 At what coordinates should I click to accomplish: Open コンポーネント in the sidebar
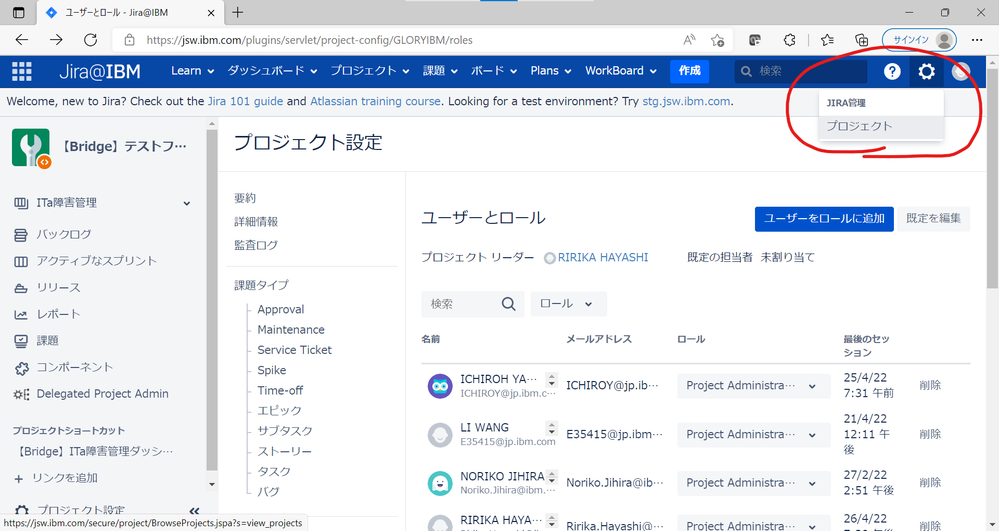tap(75, 367)
